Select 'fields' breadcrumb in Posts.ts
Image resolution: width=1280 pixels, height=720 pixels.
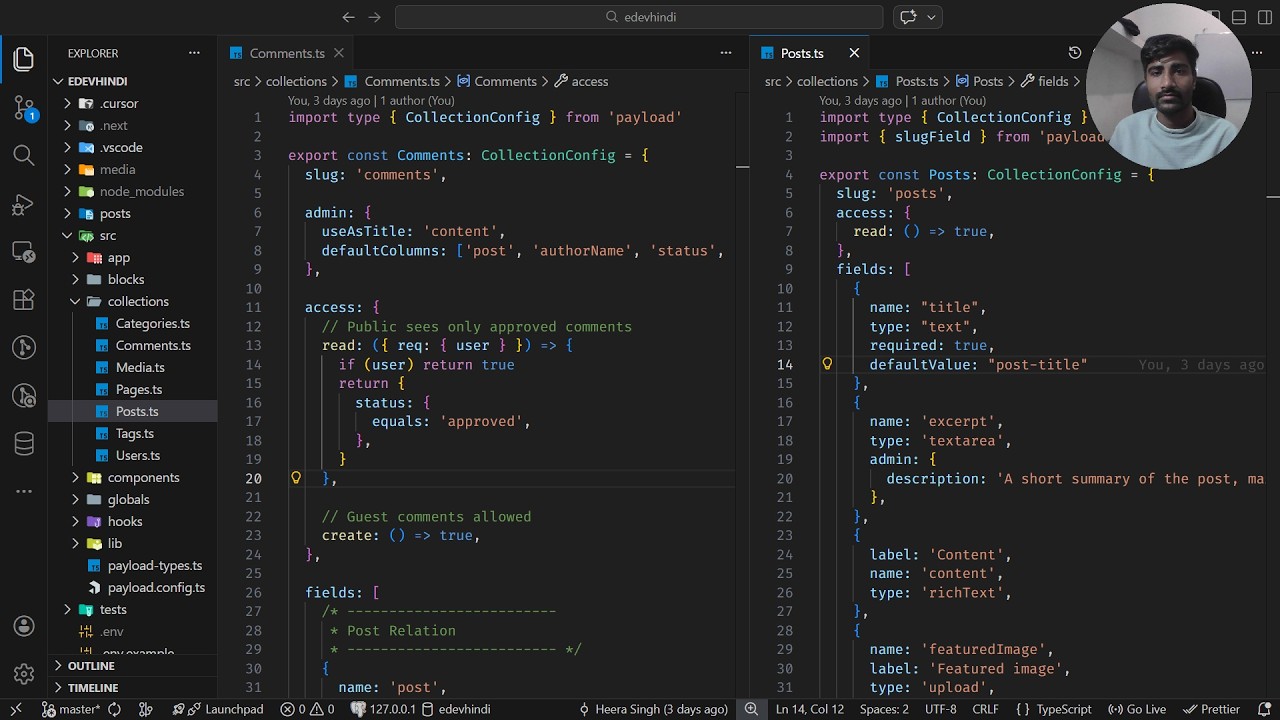point(1044,81)
